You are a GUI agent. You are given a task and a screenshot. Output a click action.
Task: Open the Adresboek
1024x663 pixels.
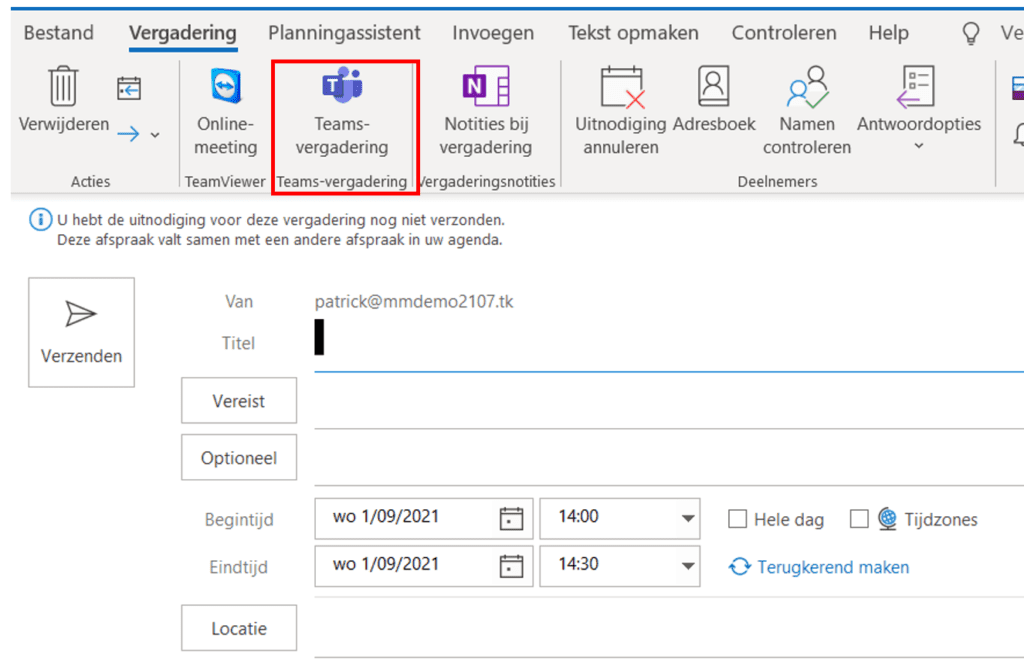(x=714, y=98)
